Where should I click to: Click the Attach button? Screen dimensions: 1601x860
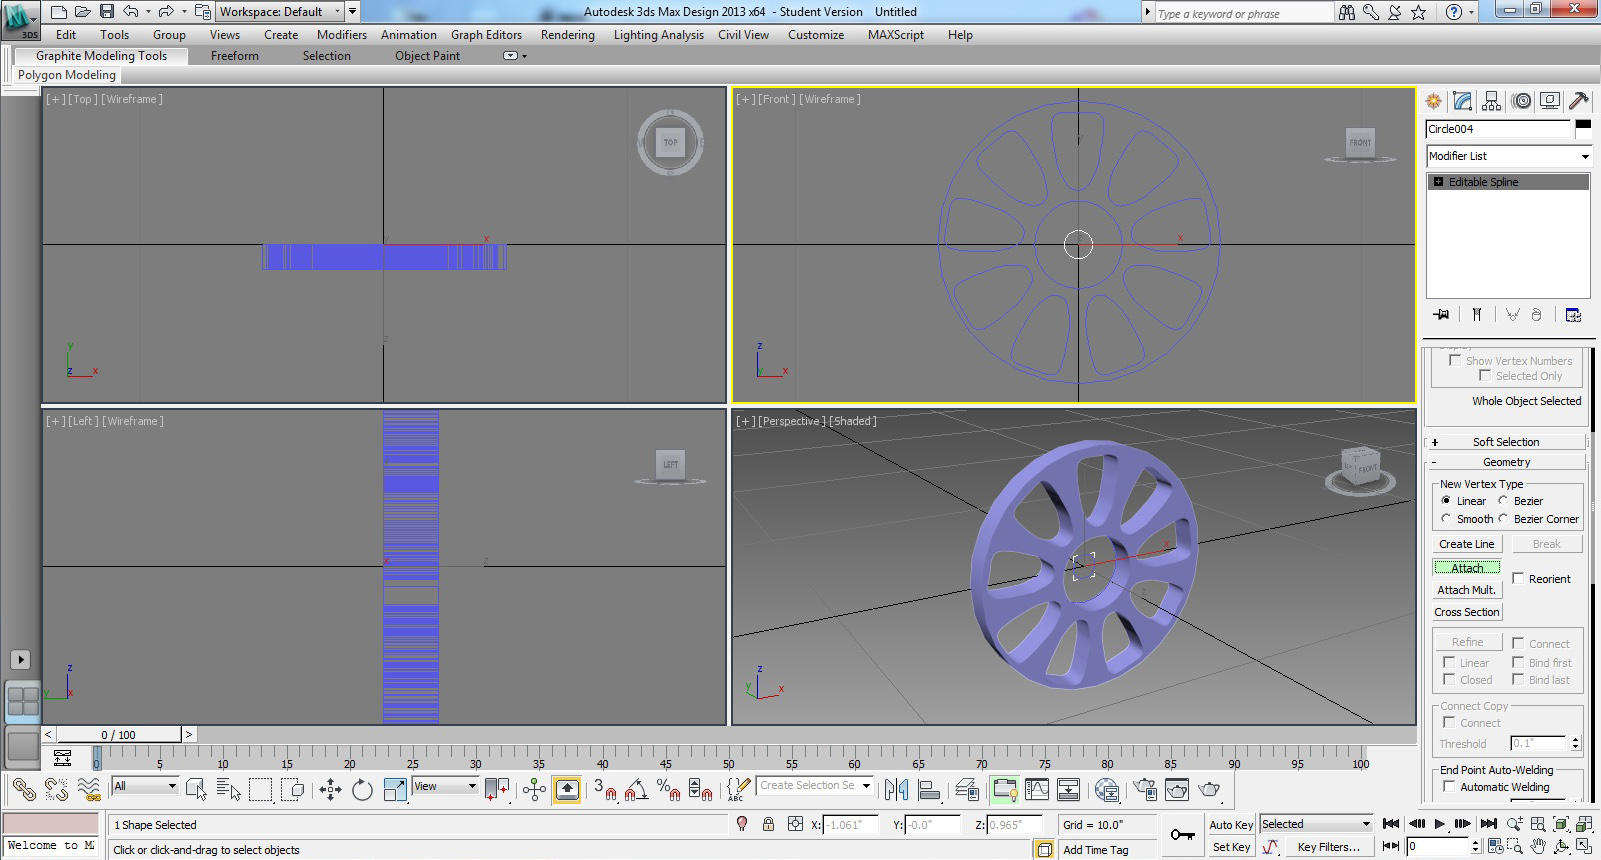click(1467, 567)
